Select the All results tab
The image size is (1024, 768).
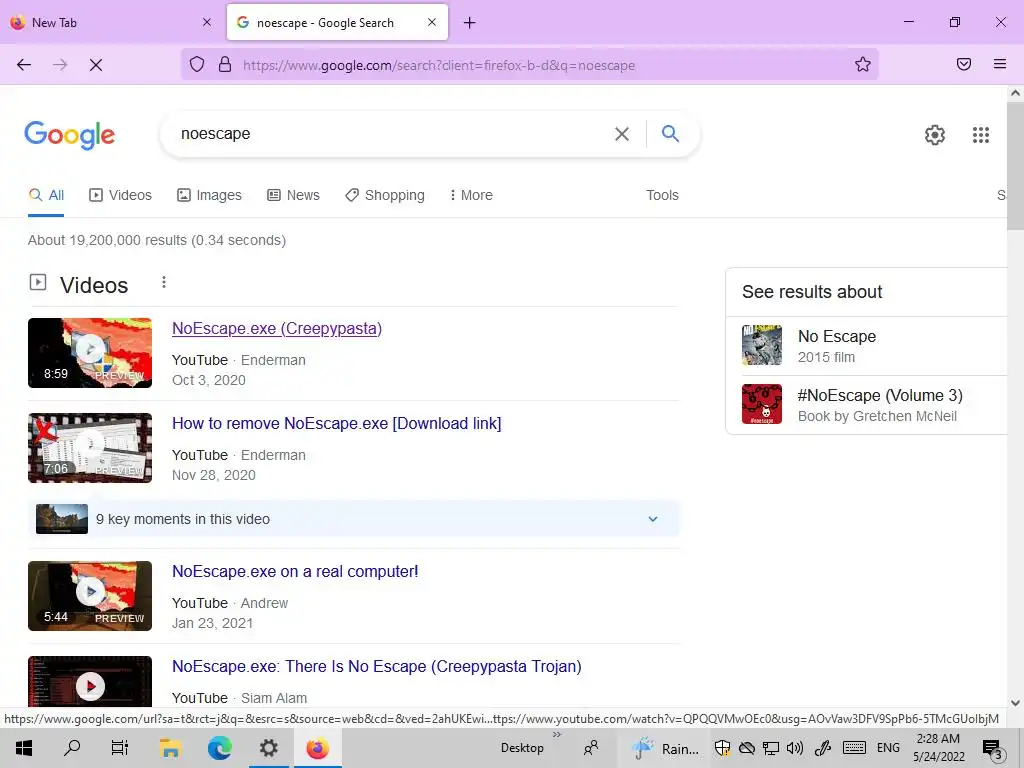point(46,195)
